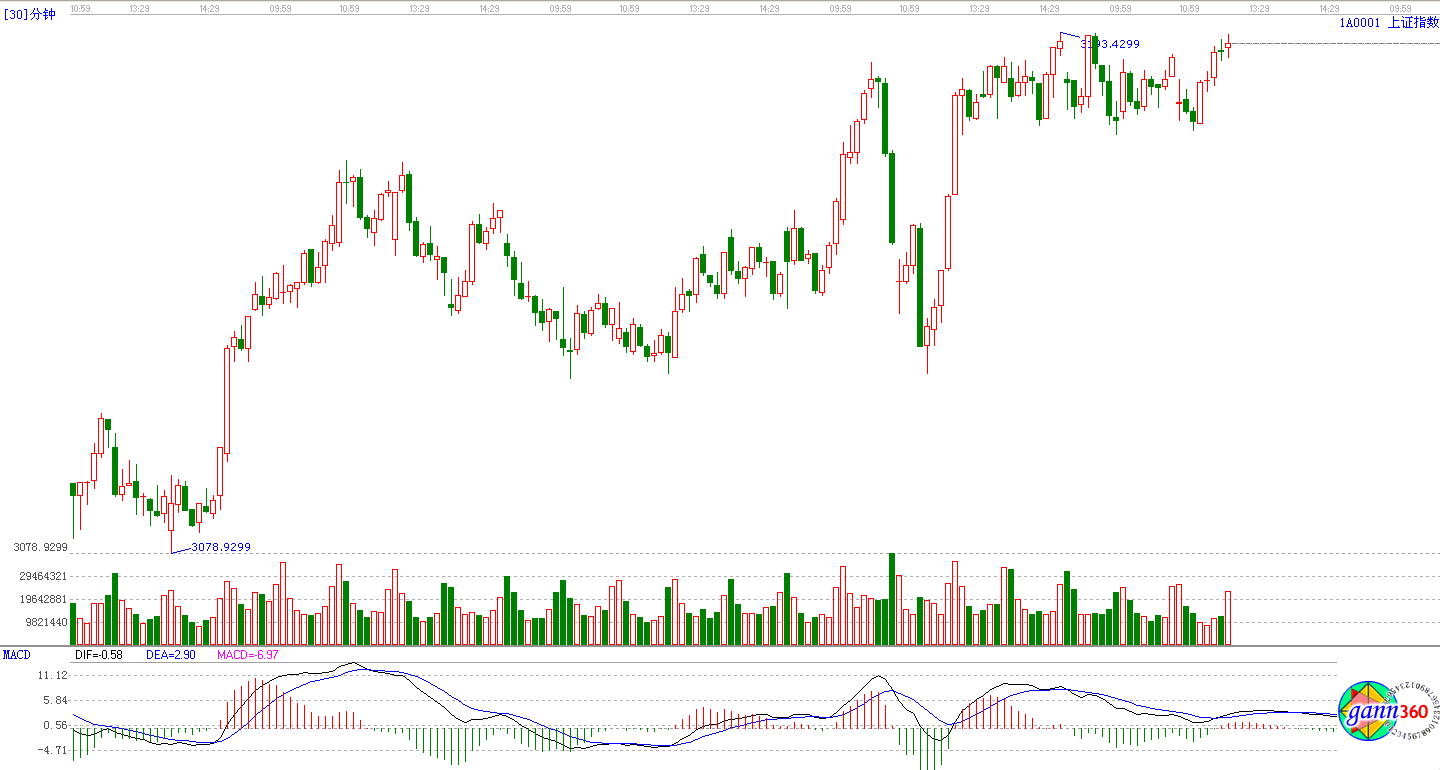Screen dimensions: 1440x770
Task: Click the [30]分钟 period label
Action: pyautogui.click(x=29, y=14)
